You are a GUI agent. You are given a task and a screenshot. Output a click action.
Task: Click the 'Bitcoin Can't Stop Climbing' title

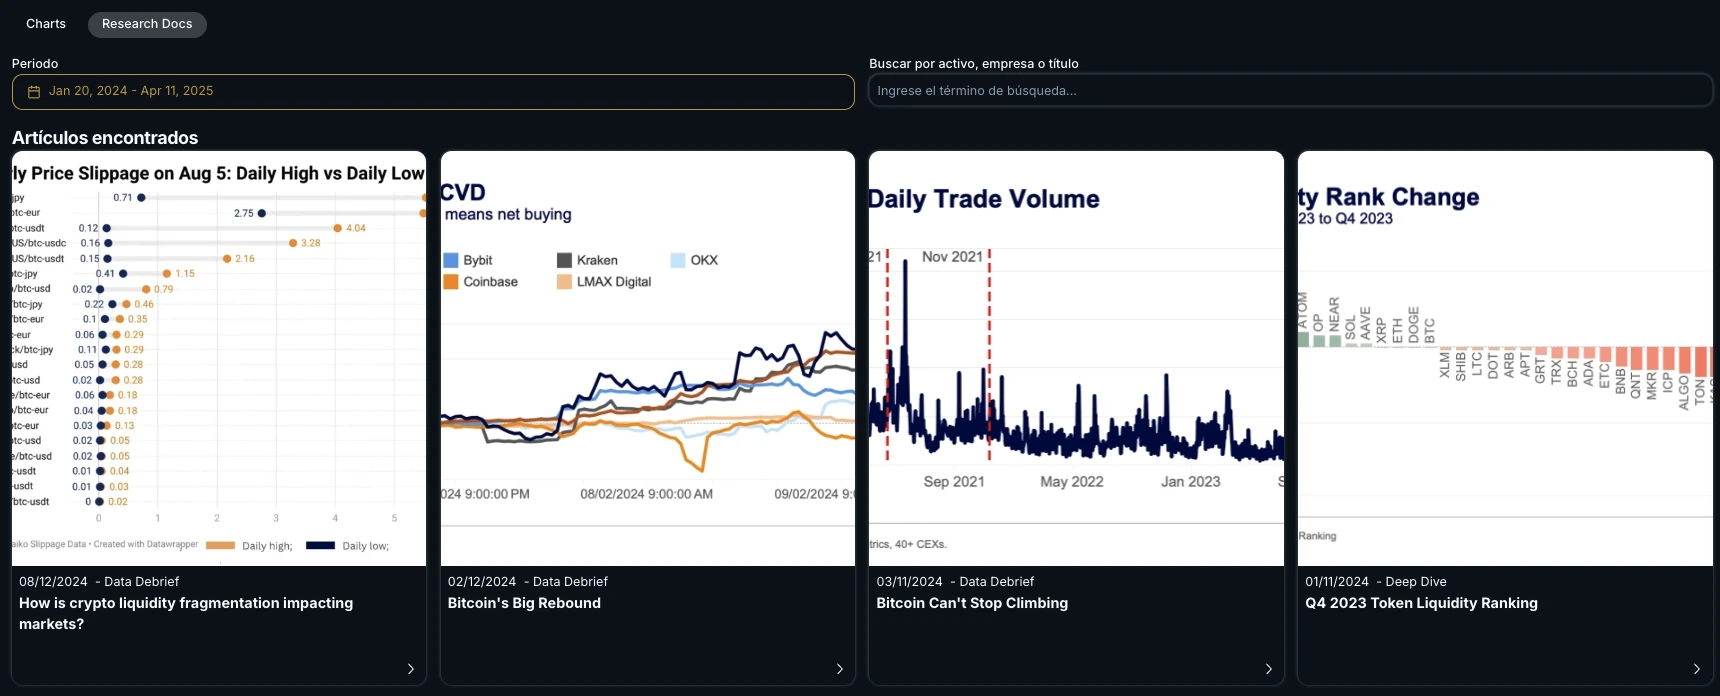(972, 603)
